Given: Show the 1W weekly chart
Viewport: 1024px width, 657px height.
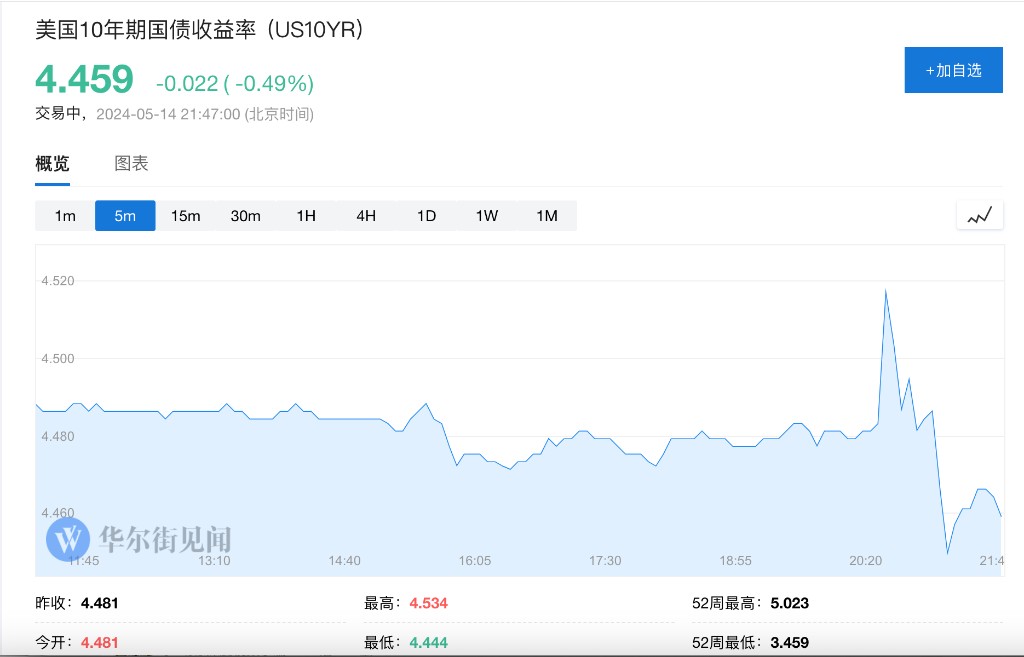Looking at the screenshot, I should tap(486, 216).
